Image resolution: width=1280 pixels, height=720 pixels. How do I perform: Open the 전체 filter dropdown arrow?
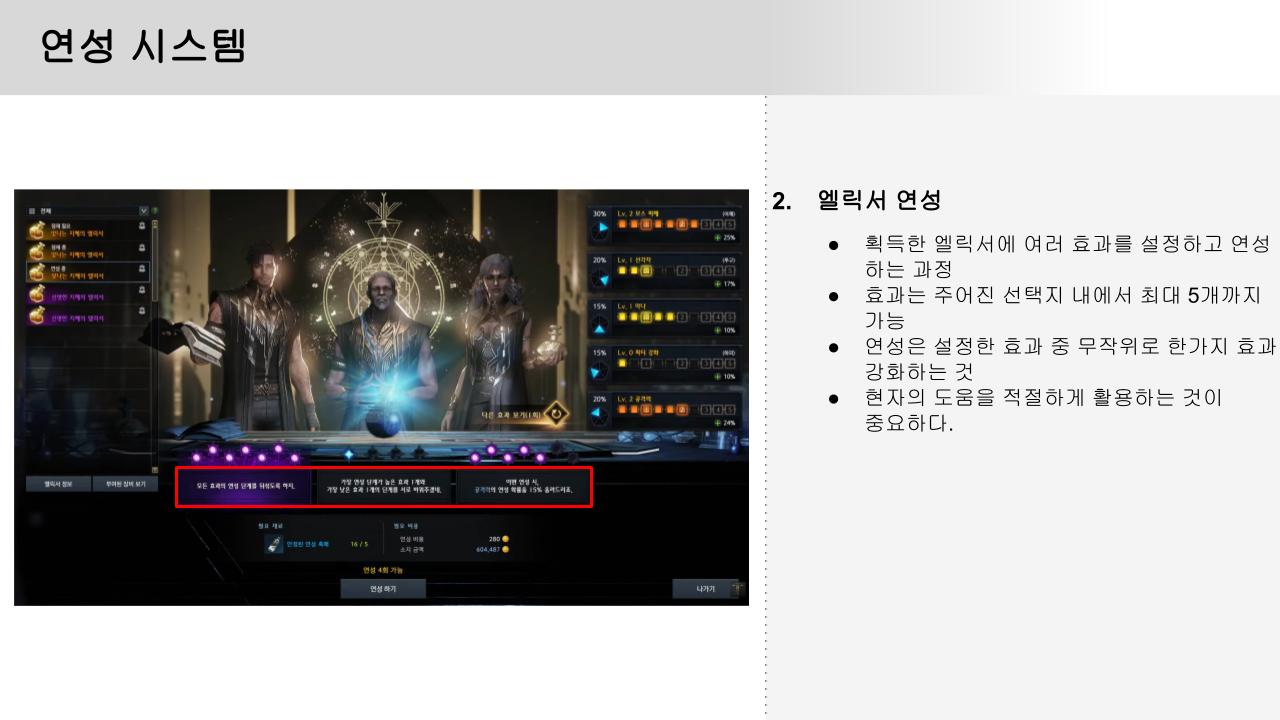[x=143, y=210]
